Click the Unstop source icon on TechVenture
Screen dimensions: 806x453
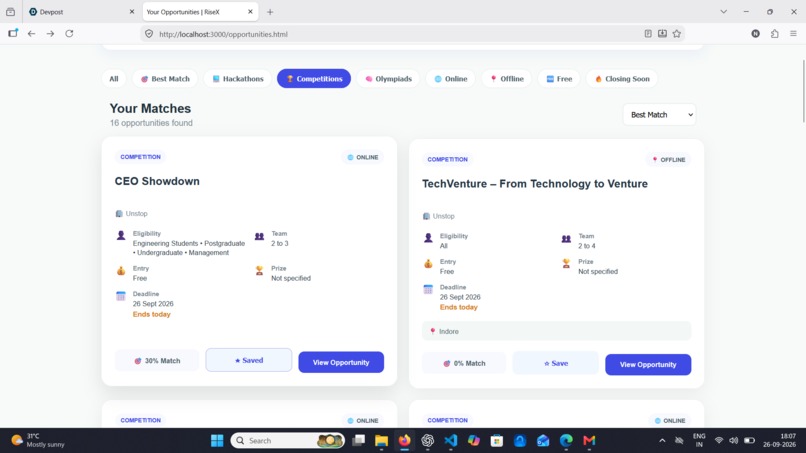click(426, 216)
